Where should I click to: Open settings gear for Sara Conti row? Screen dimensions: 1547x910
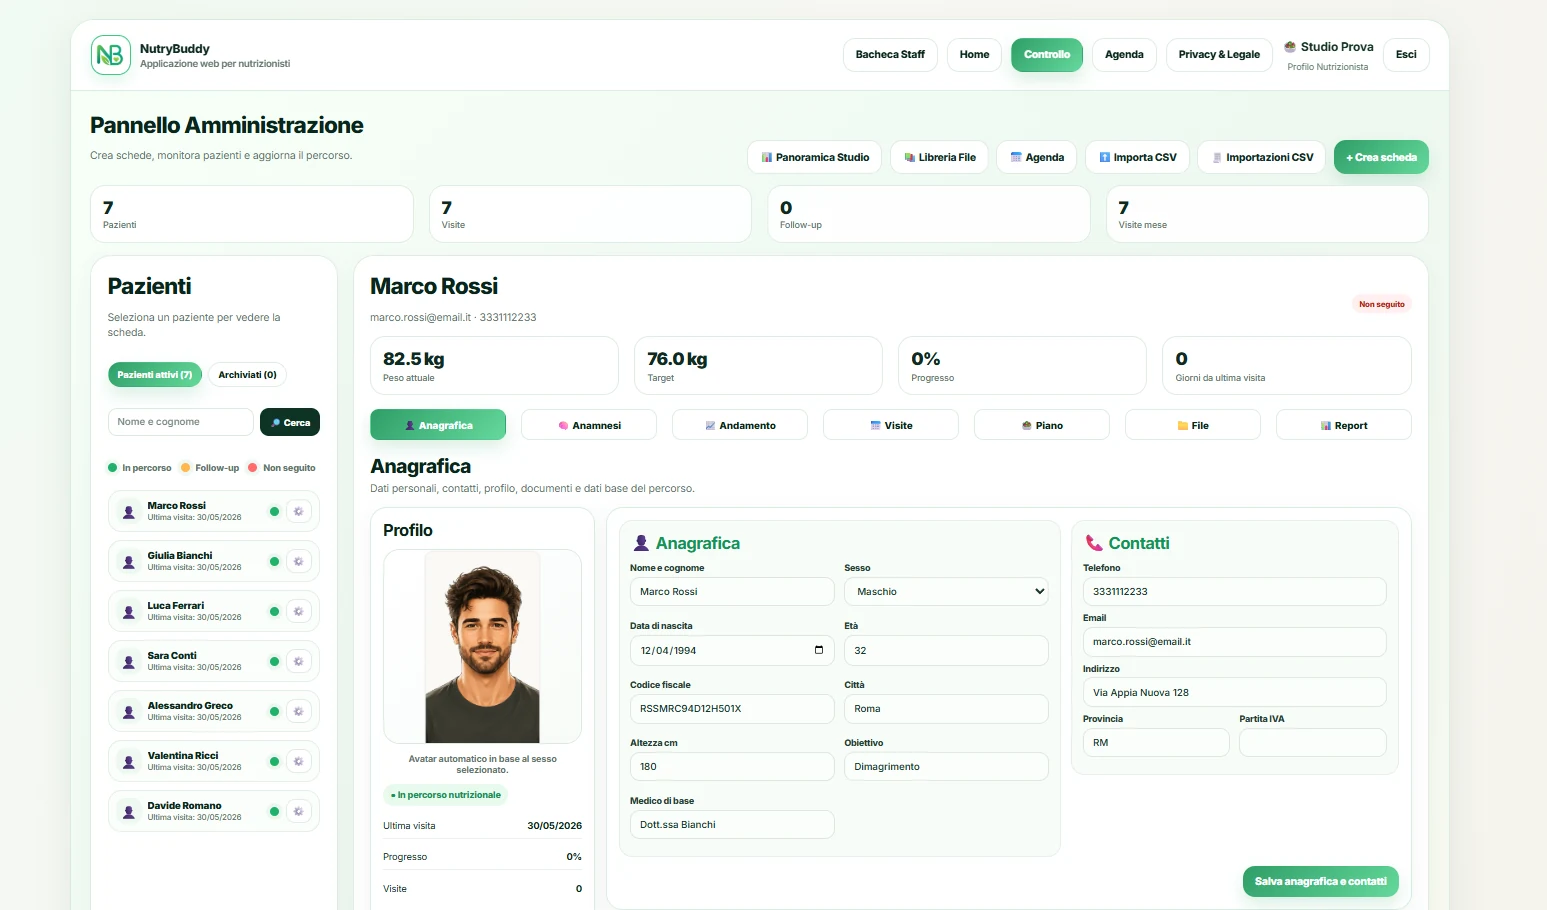click(x=298, y=661)
